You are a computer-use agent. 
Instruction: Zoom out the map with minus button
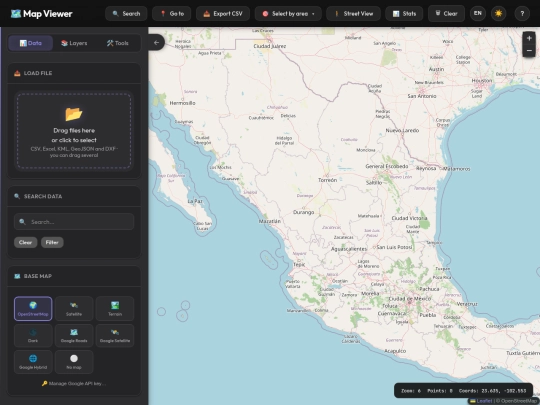(x=529, y=51)
